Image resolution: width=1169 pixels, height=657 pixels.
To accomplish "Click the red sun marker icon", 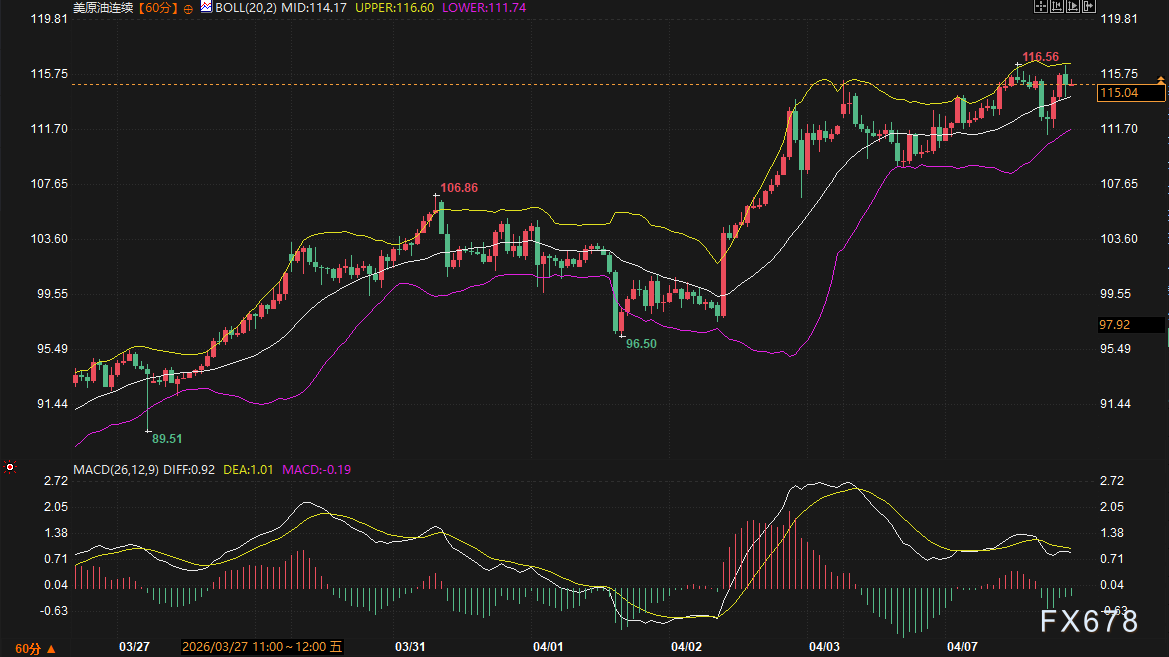I will (x=10, y=466).
